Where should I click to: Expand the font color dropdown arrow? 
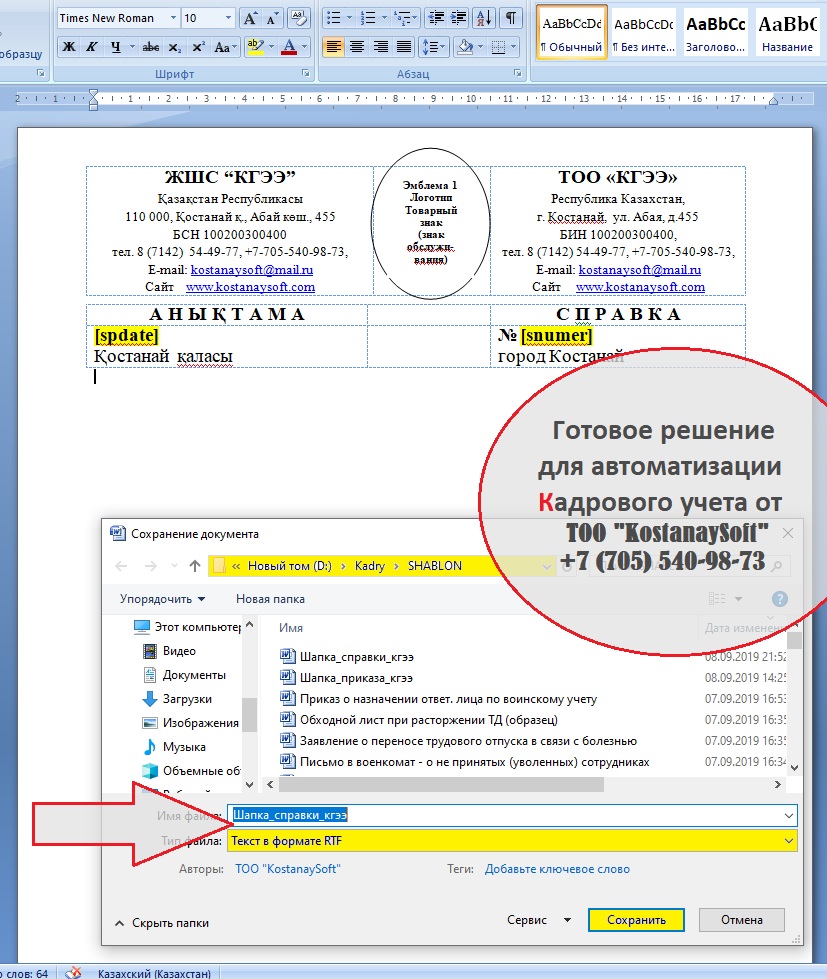[305, 47]
